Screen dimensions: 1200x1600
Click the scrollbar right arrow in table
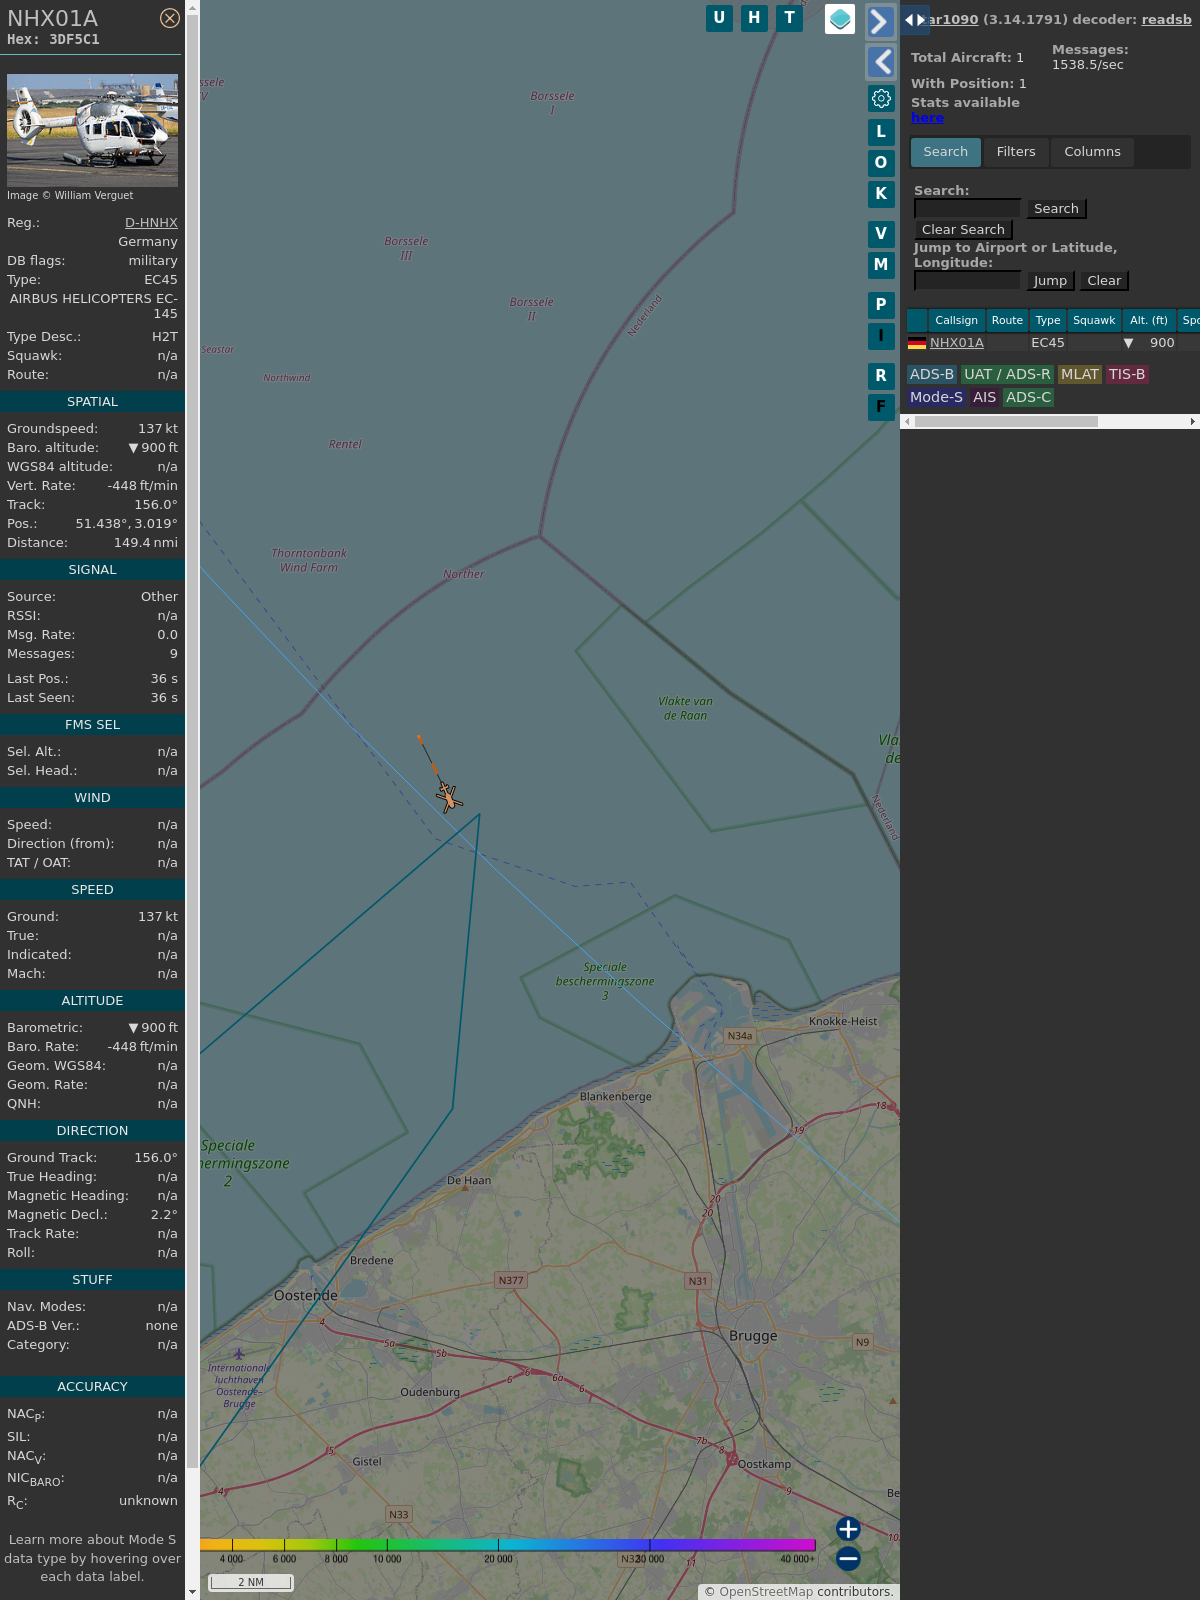click(x=1193, y=422)
